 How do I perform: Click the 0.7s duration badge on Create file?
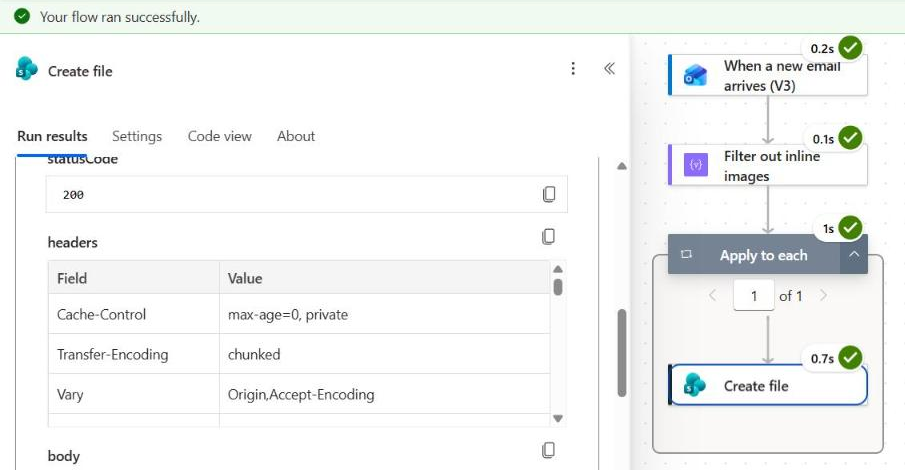point(822,359)
